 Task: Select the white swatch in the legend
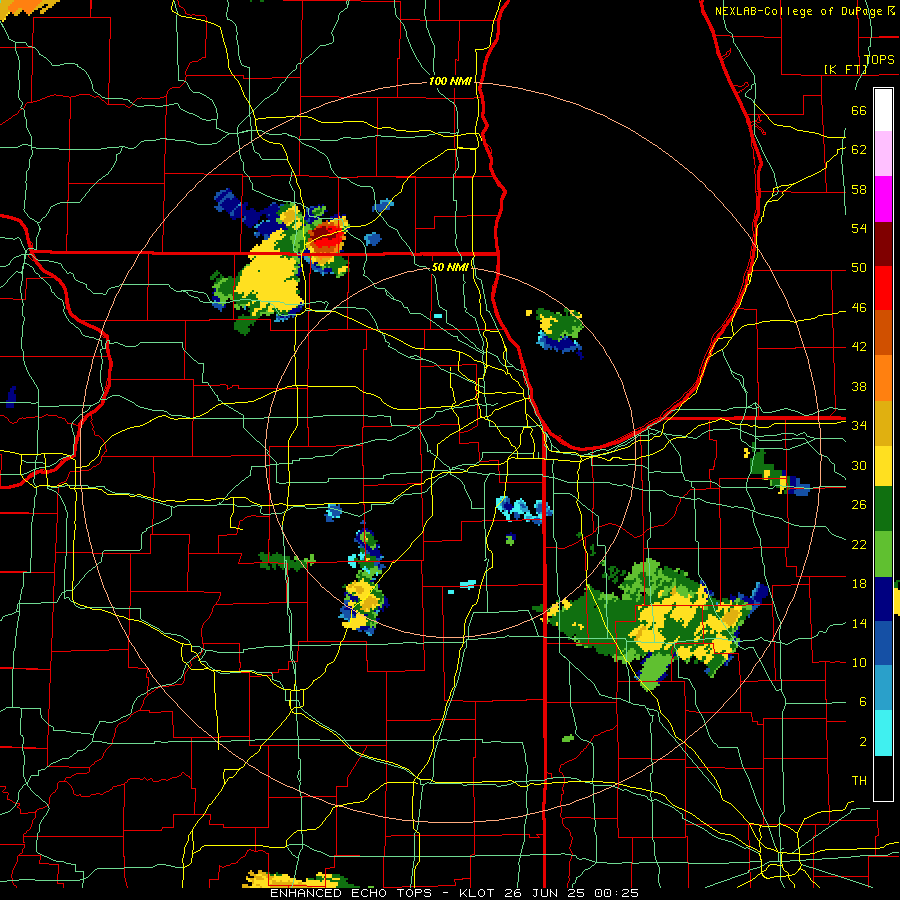pos(883,110)
